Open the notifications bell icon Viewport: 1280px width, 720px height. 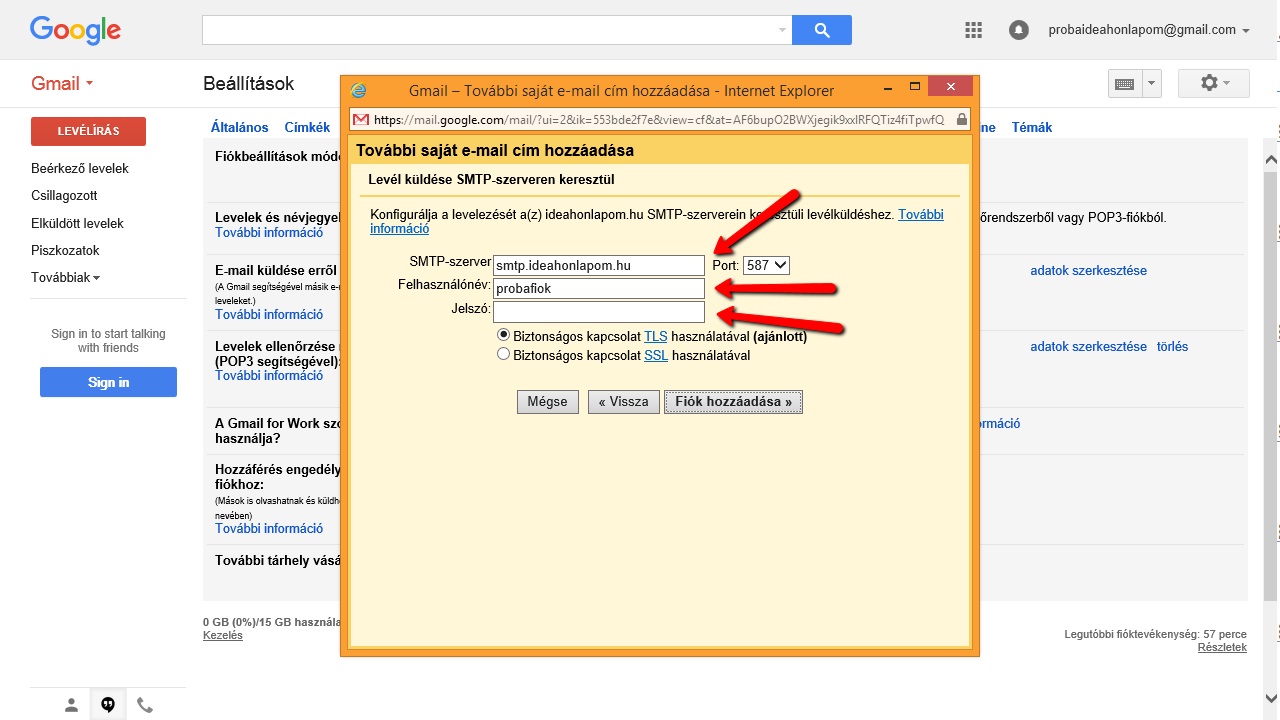[1019, 30]
